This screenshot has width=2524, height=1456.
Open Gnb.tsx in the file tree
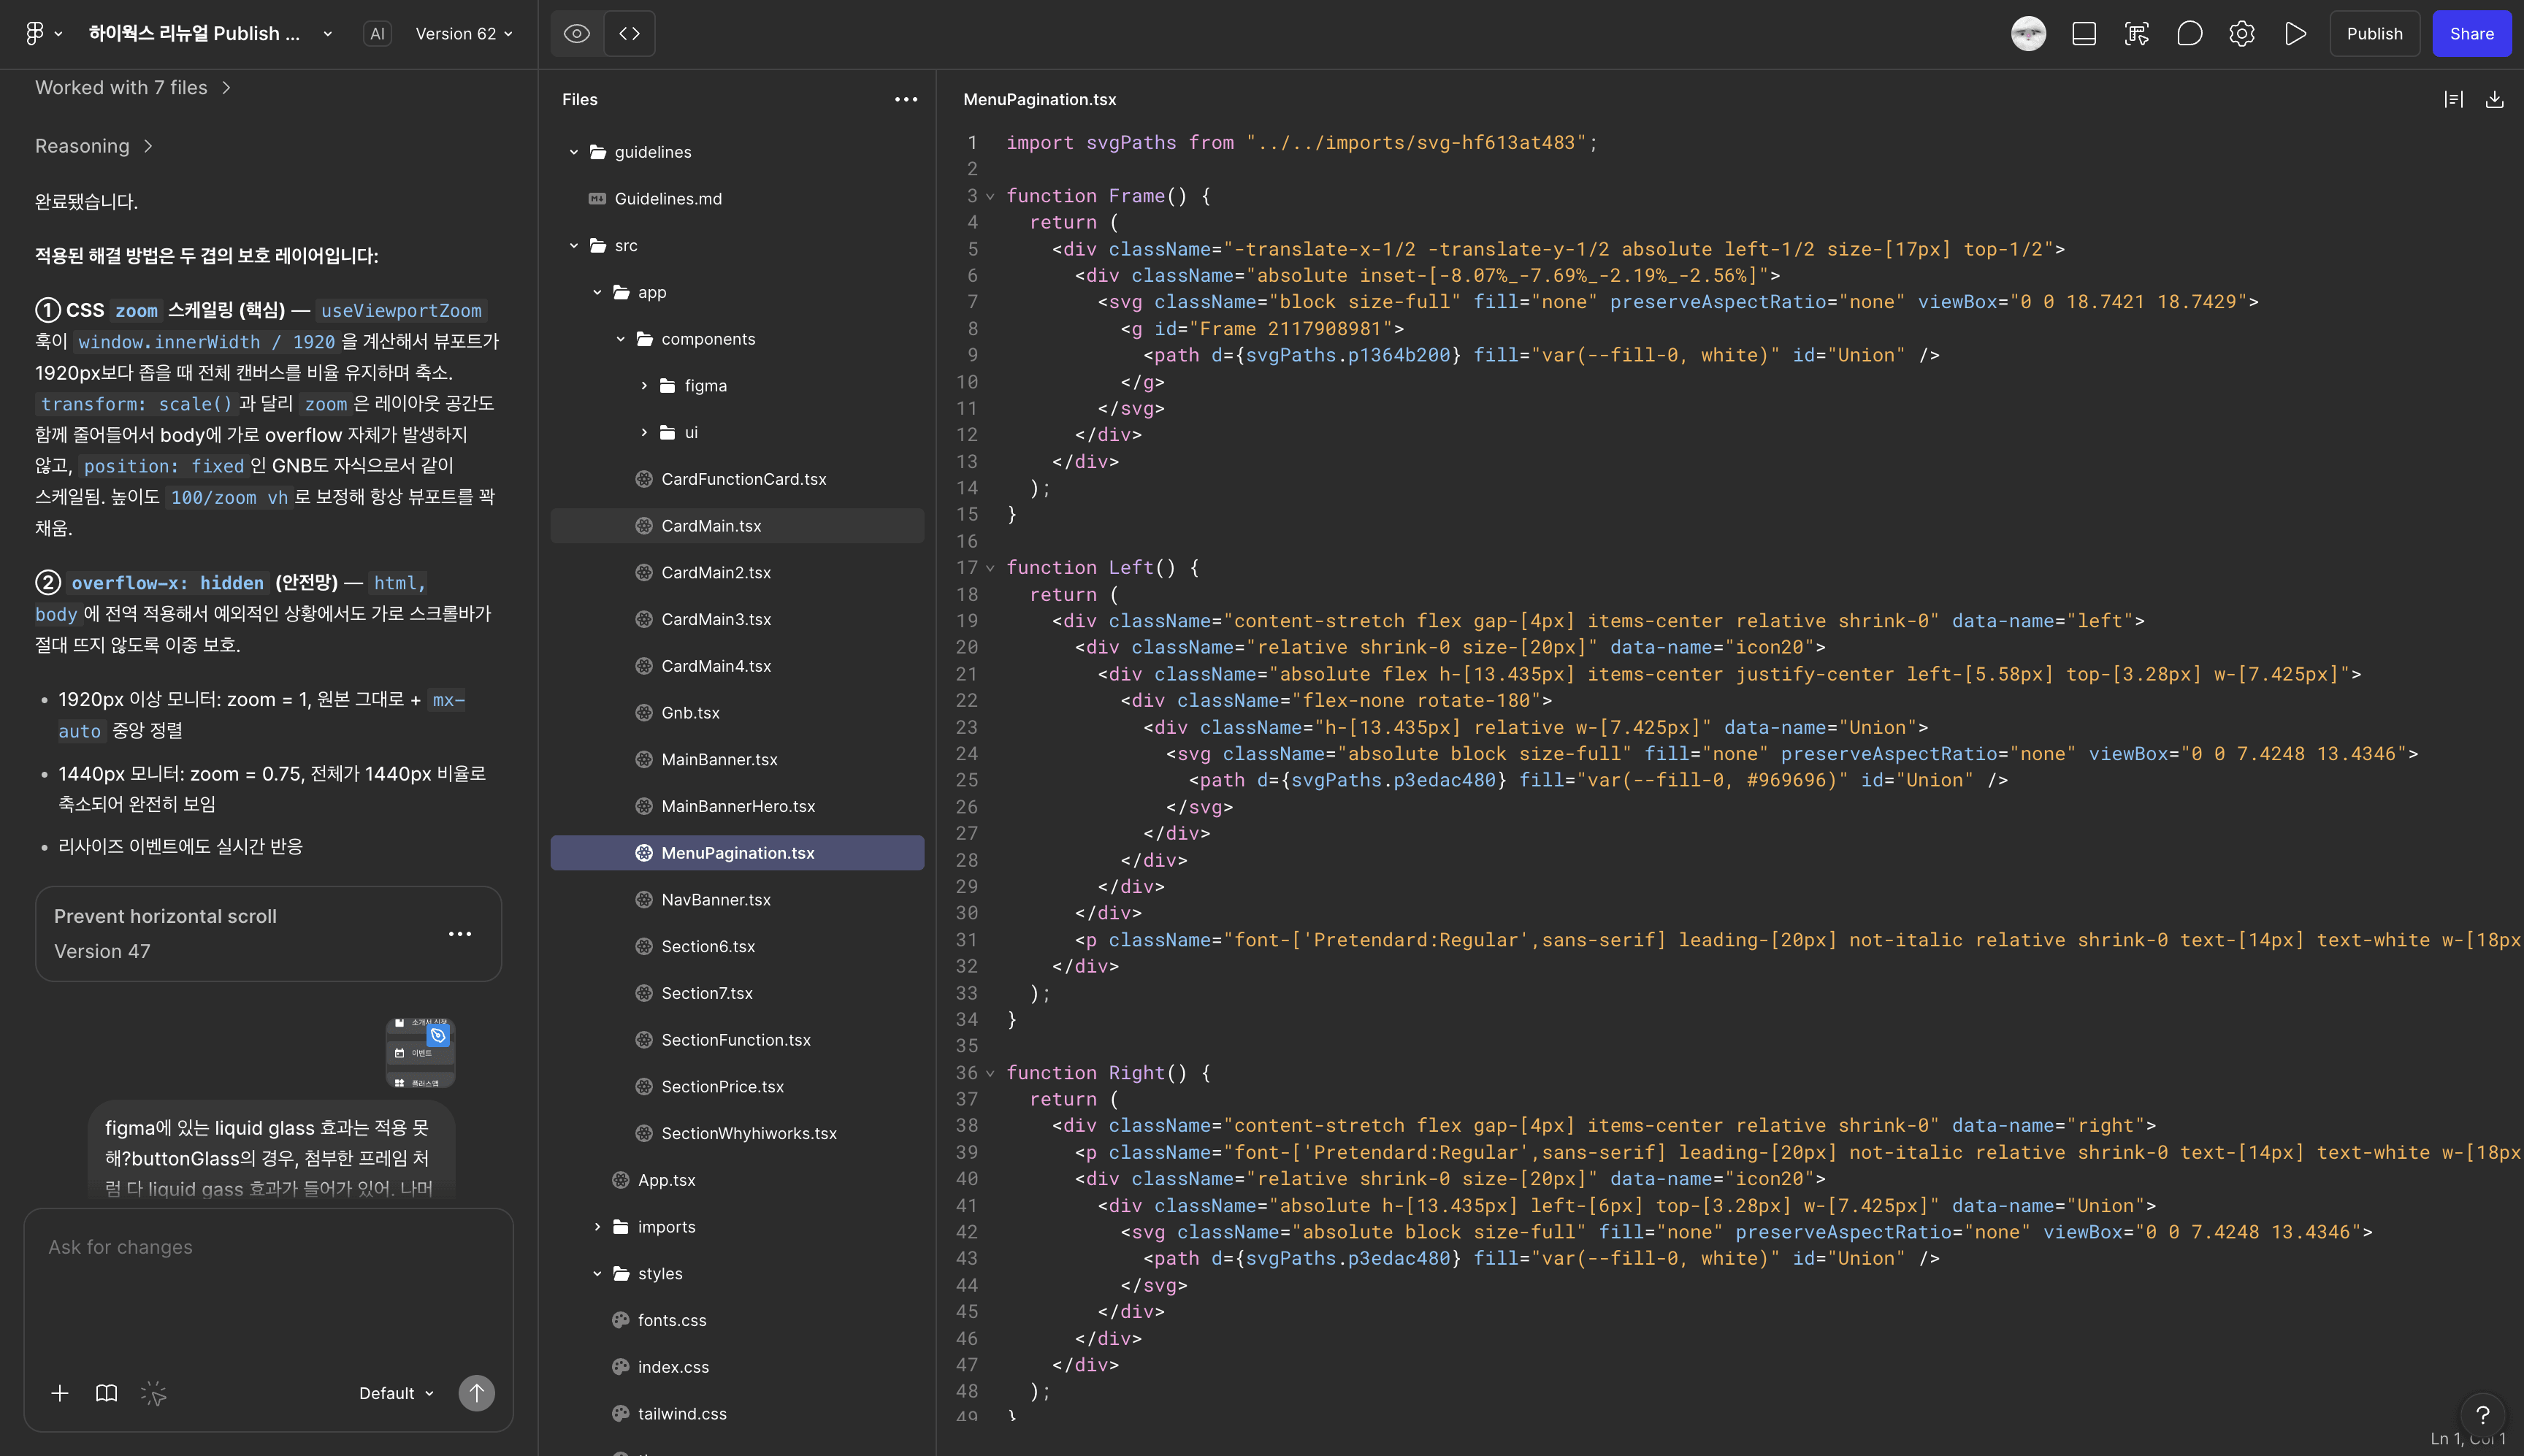pos(690,712)
